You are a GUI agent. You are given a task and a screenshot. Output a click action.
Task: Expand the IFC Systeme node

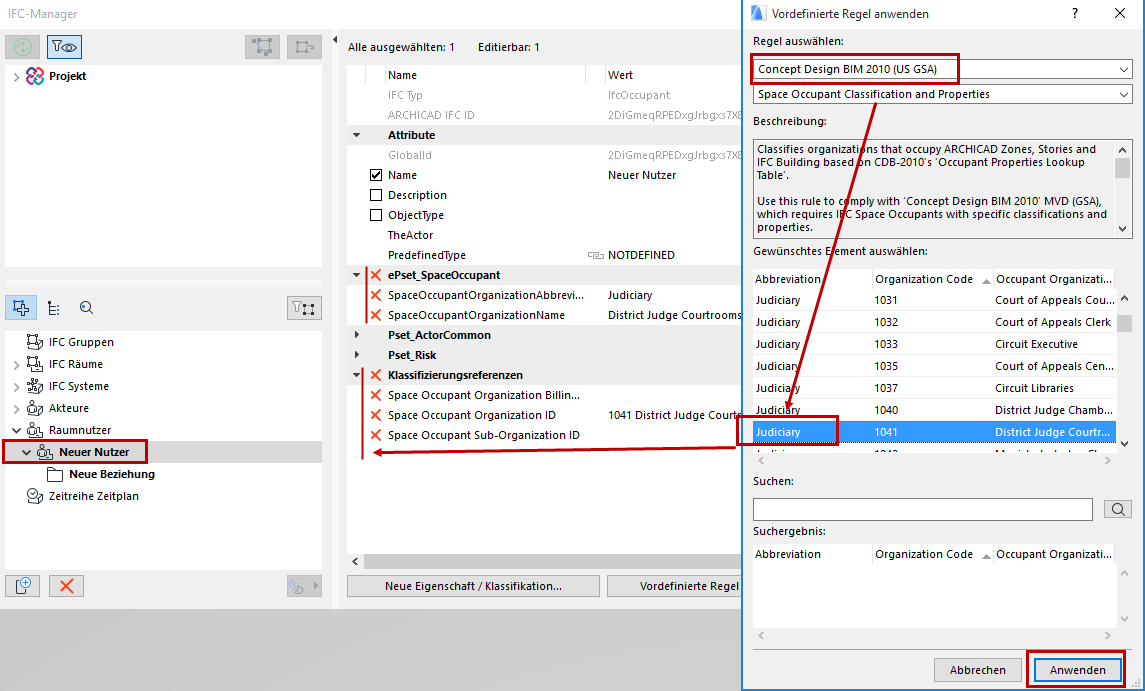tap(16, 386)
